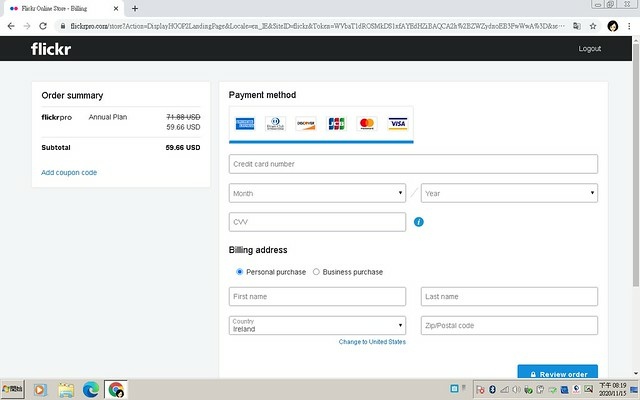Click the Order summary heading
This screenshot has width=640, height=400.
click(72, 96)
